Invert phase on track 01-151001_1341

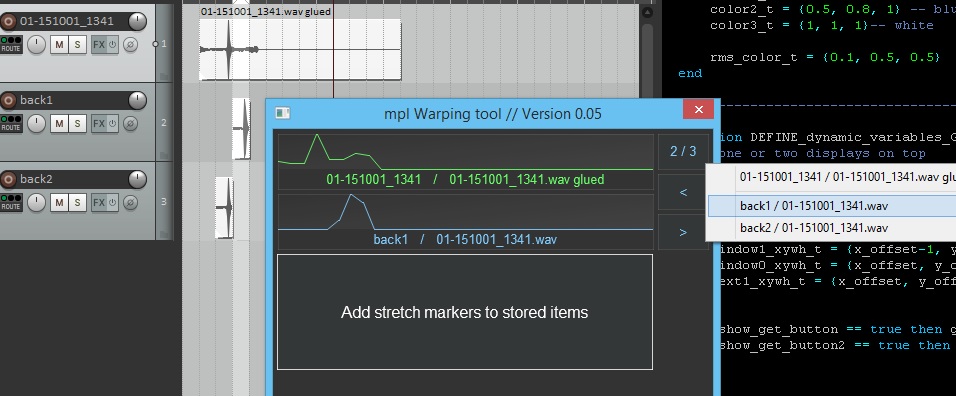[x=130, y=44]
